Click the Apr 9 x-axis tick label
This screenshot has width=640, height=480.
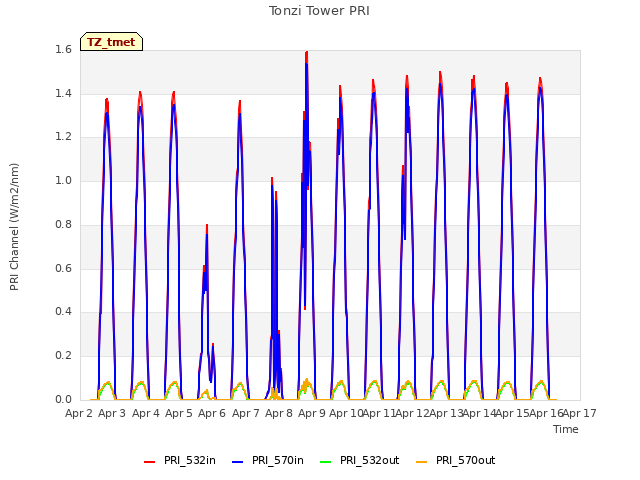click(312, 413)
